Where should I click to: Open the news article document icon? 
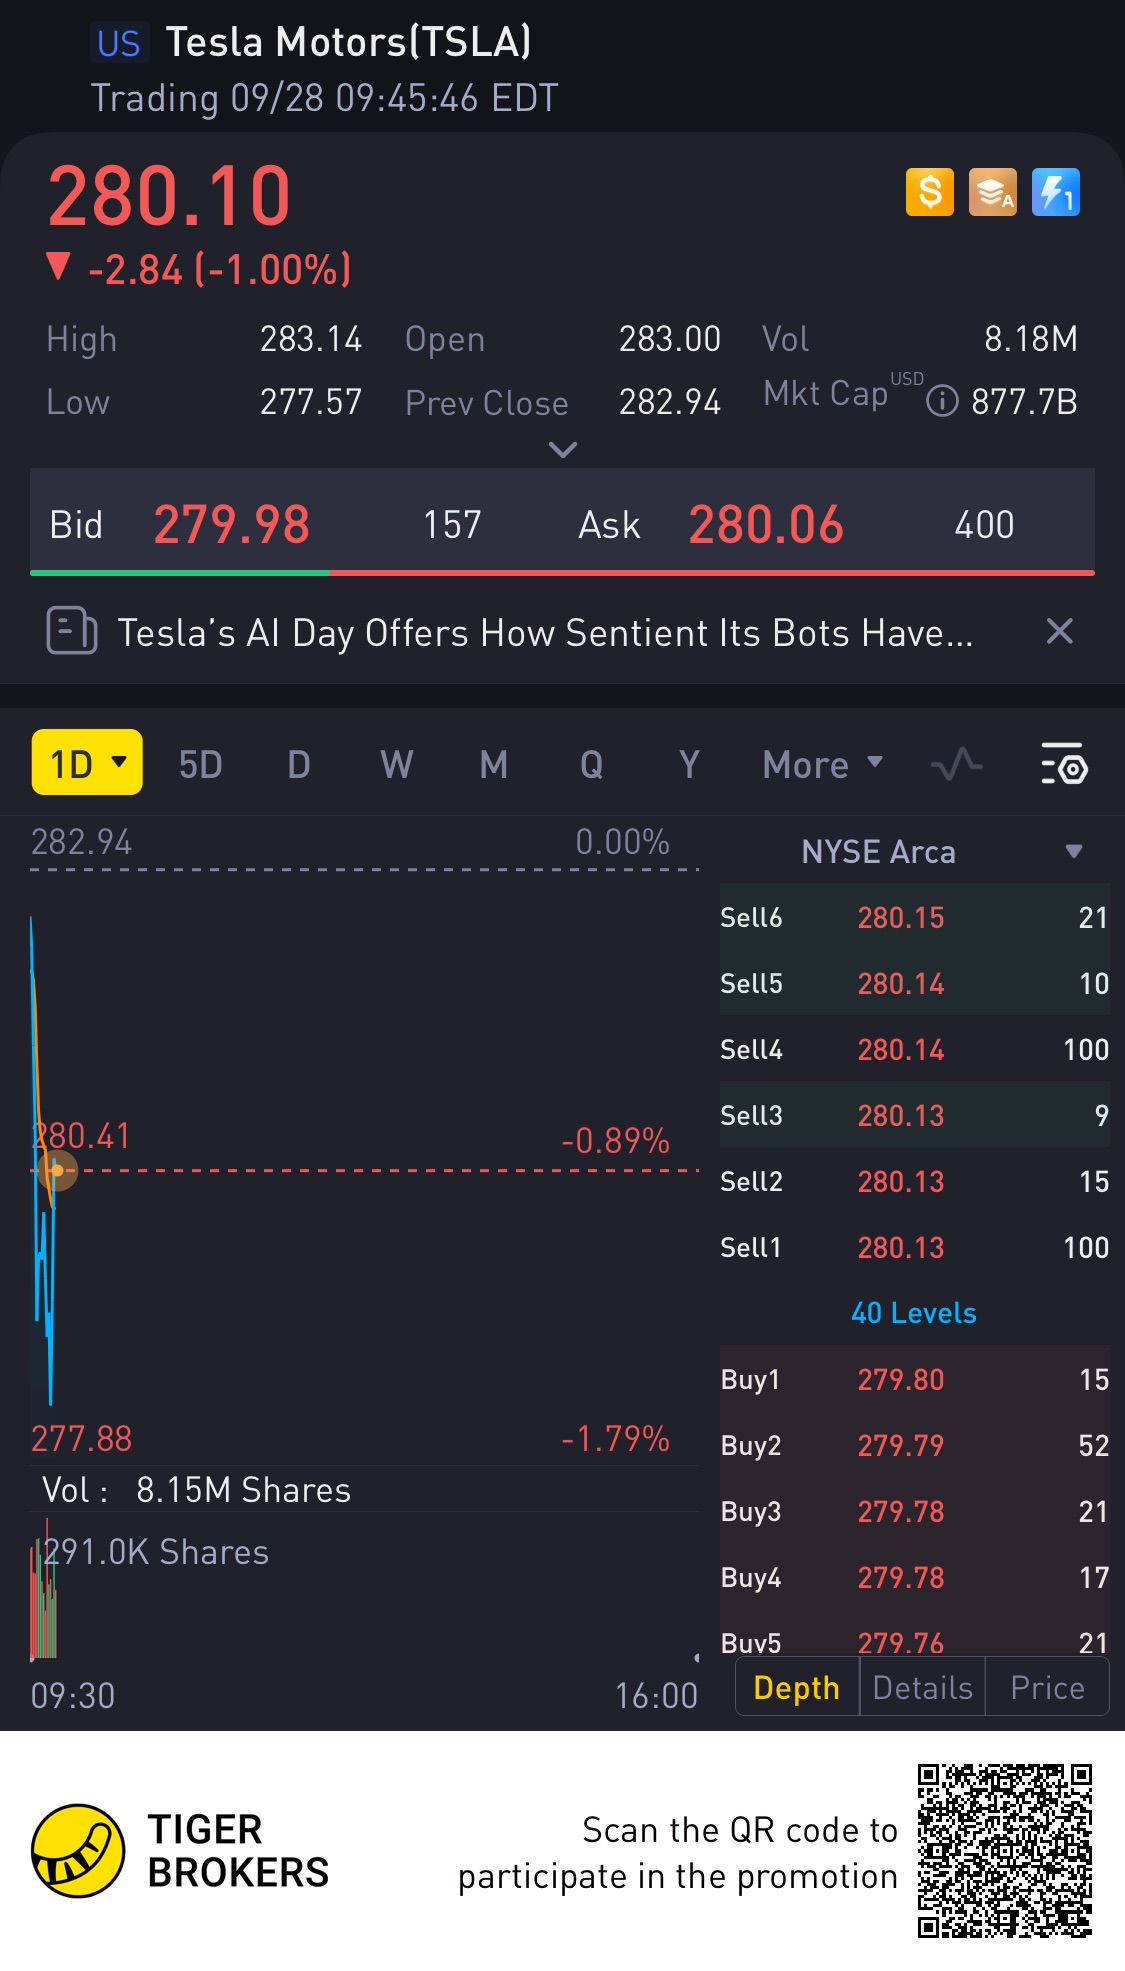pyautogui.click(x=72, y=631)
